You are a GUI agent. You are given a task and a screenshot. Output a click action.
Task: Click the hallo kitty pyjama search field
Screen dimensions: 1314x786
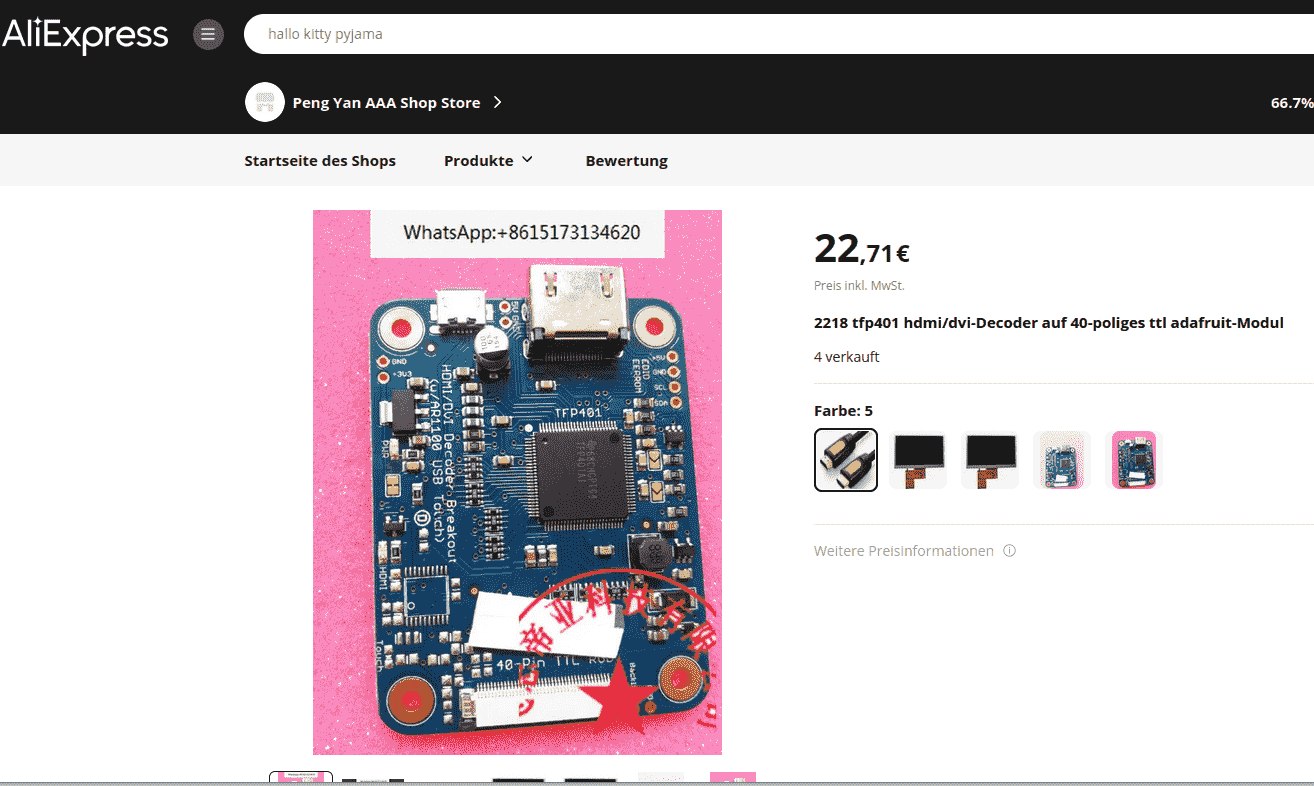779,34
